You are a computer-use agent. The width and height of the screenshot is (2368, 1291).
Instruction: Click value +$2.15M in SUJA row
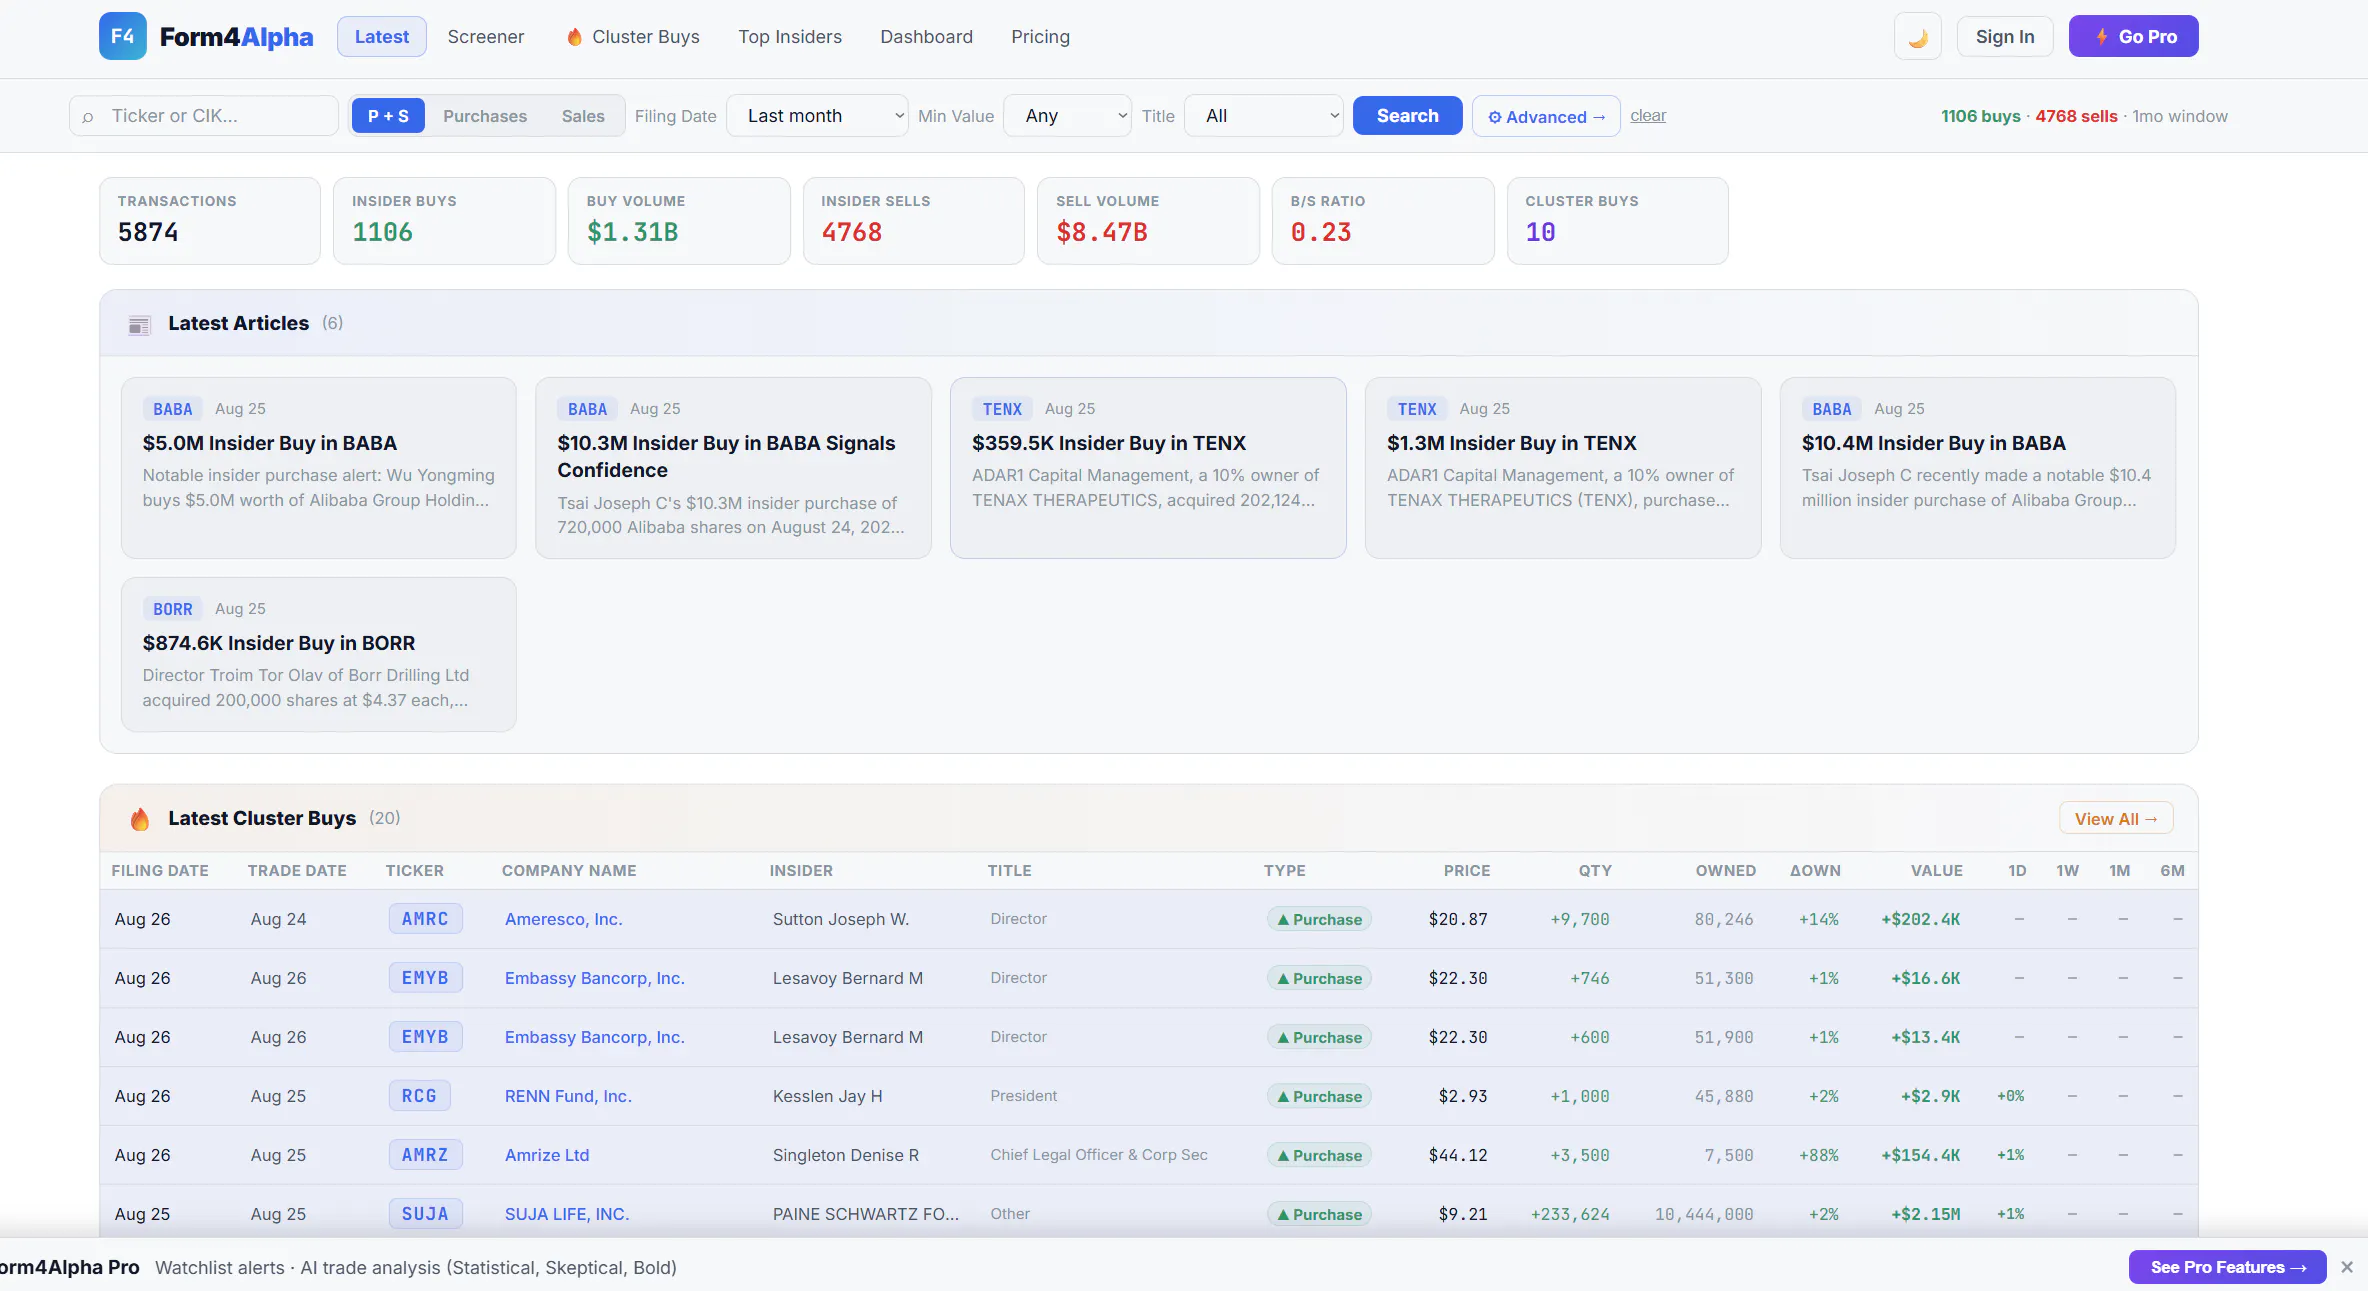point(1925,1214)
